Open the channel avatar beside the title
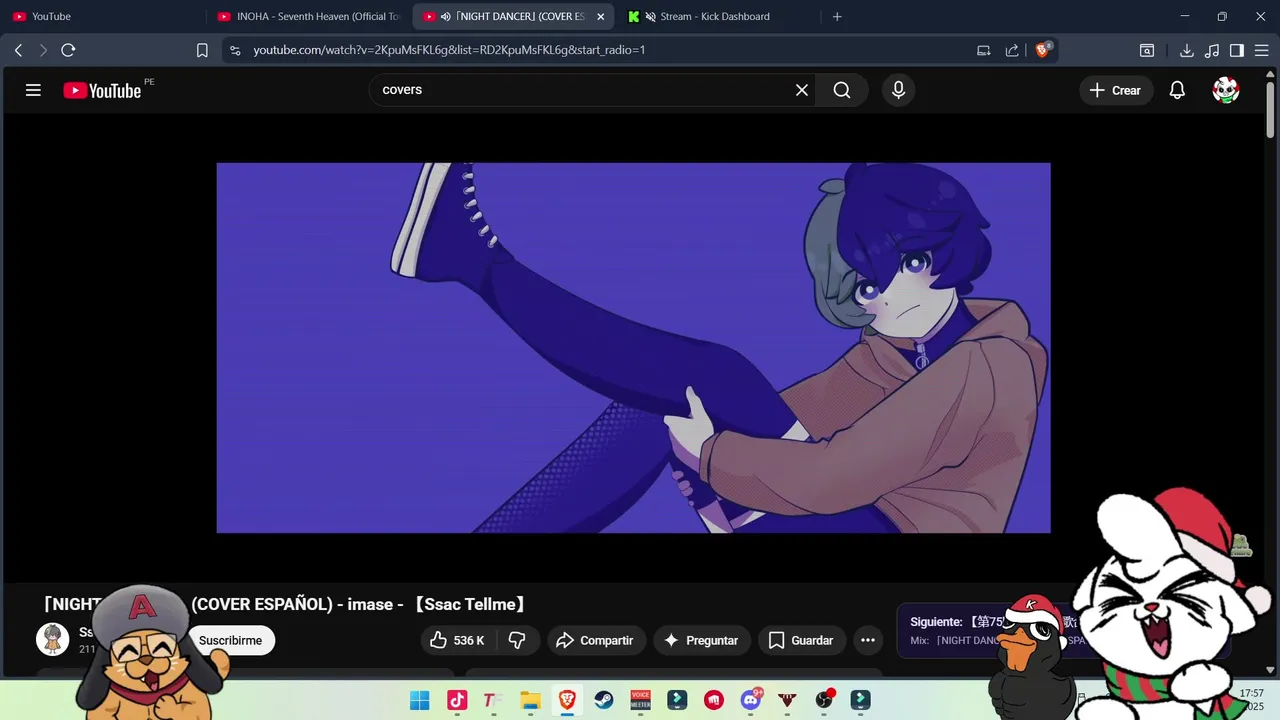This screenshot has width=1280, height=720. [52, 639]
